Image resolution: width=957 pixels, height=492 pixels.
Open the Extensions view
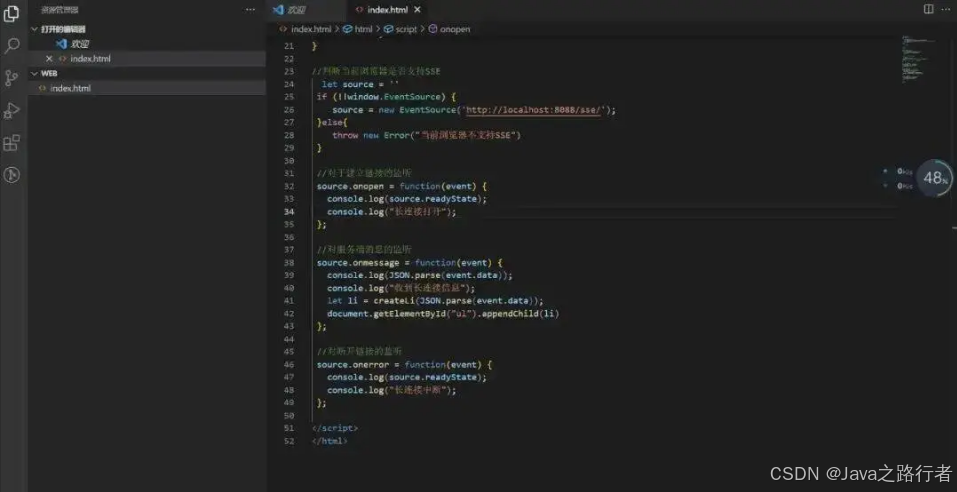click(12, 143)
